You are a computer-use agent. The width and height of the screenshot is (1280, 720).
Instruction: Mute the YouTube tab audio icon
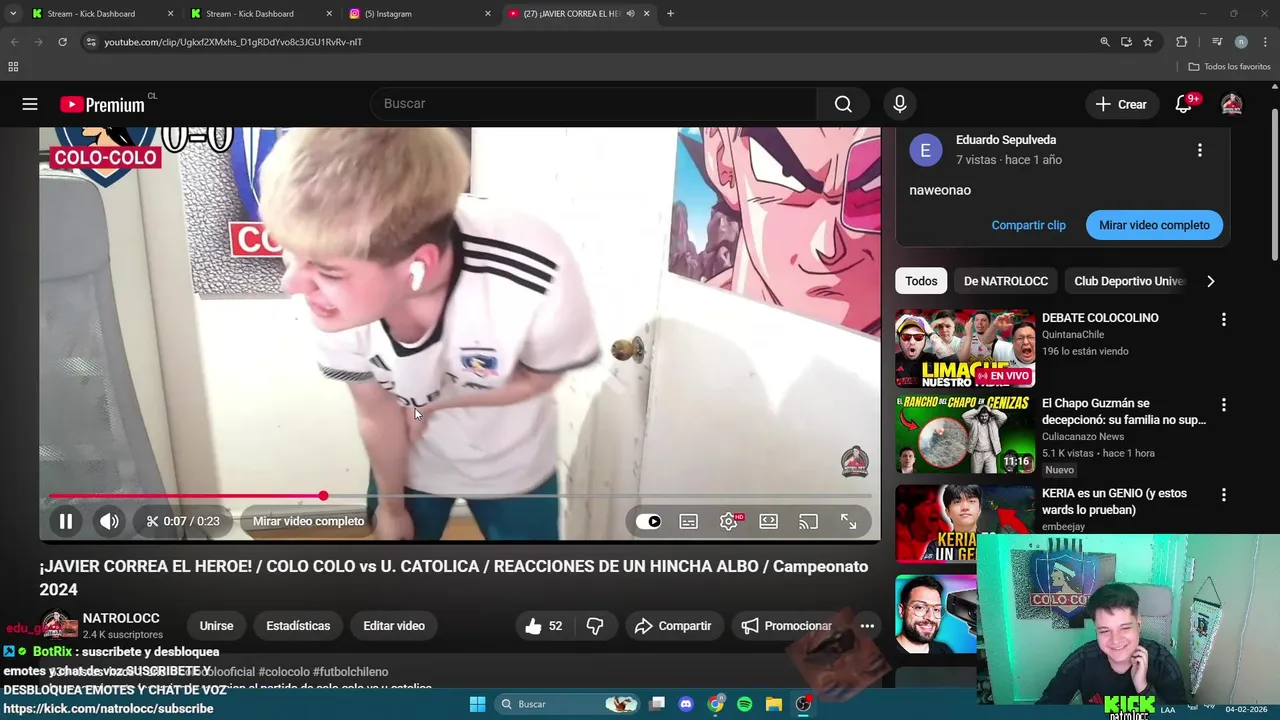(630, 14)
